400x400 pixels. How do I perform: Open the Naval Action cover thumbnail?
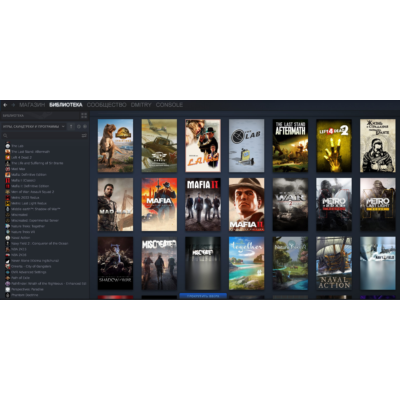334,263
